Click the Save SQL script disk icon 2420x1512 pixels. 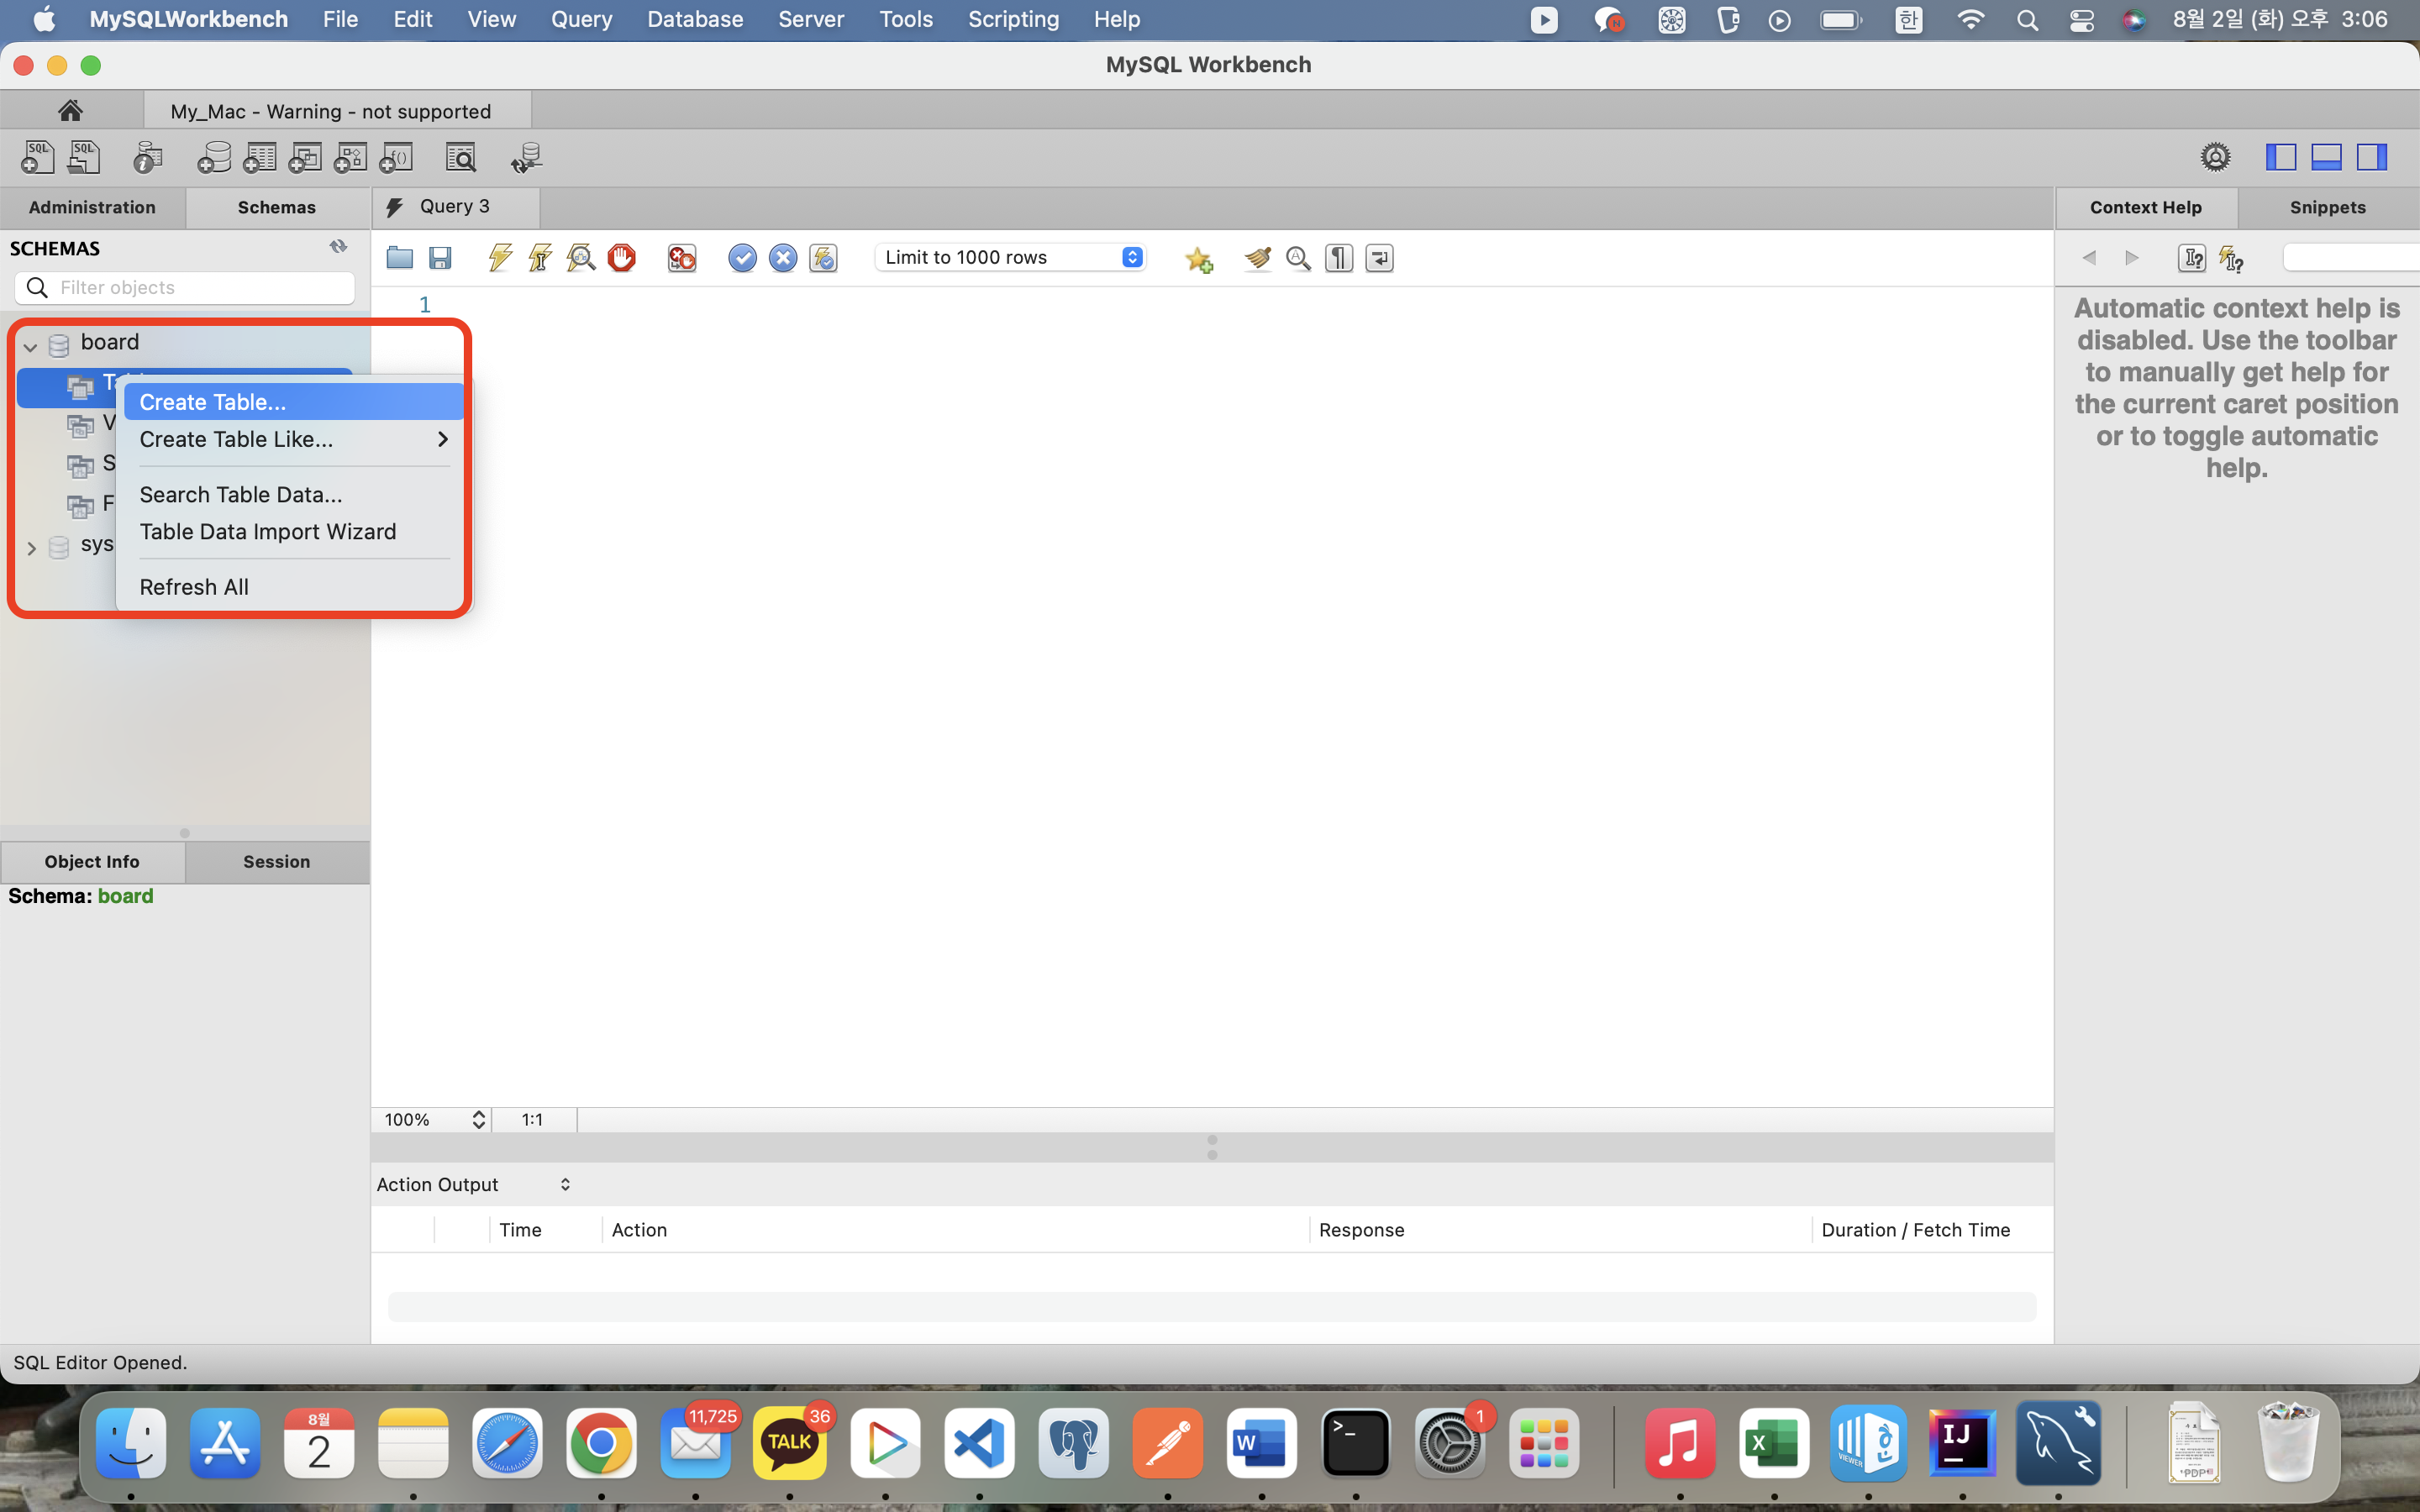coord(440,258)
